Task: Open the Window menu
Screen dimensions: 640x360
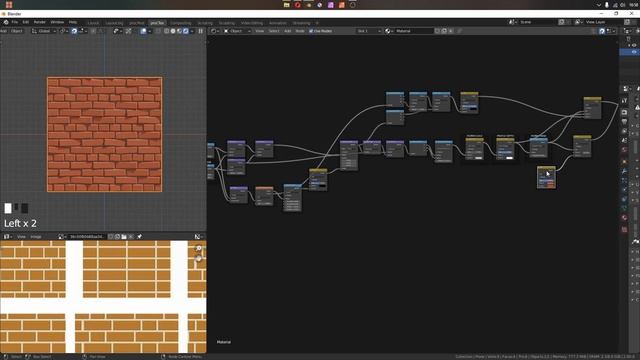Action: [x=57, y=22]
